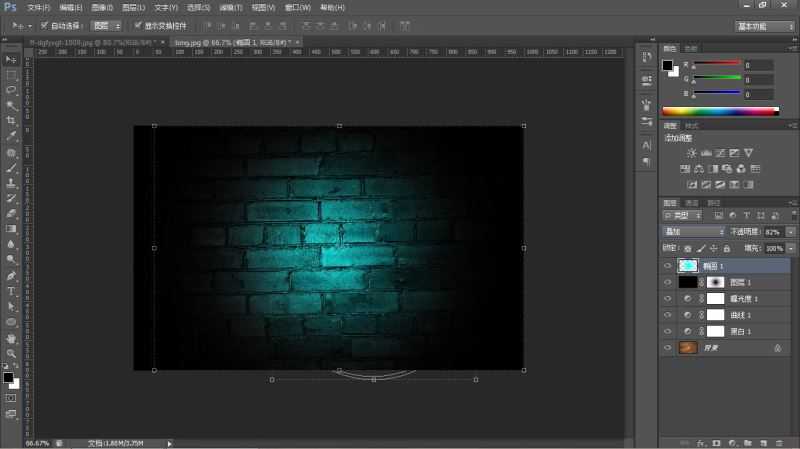Open the 基本功能 workspace dropdown
The height and width of the screenshot is (449, 800).
(x=765, y=25)
